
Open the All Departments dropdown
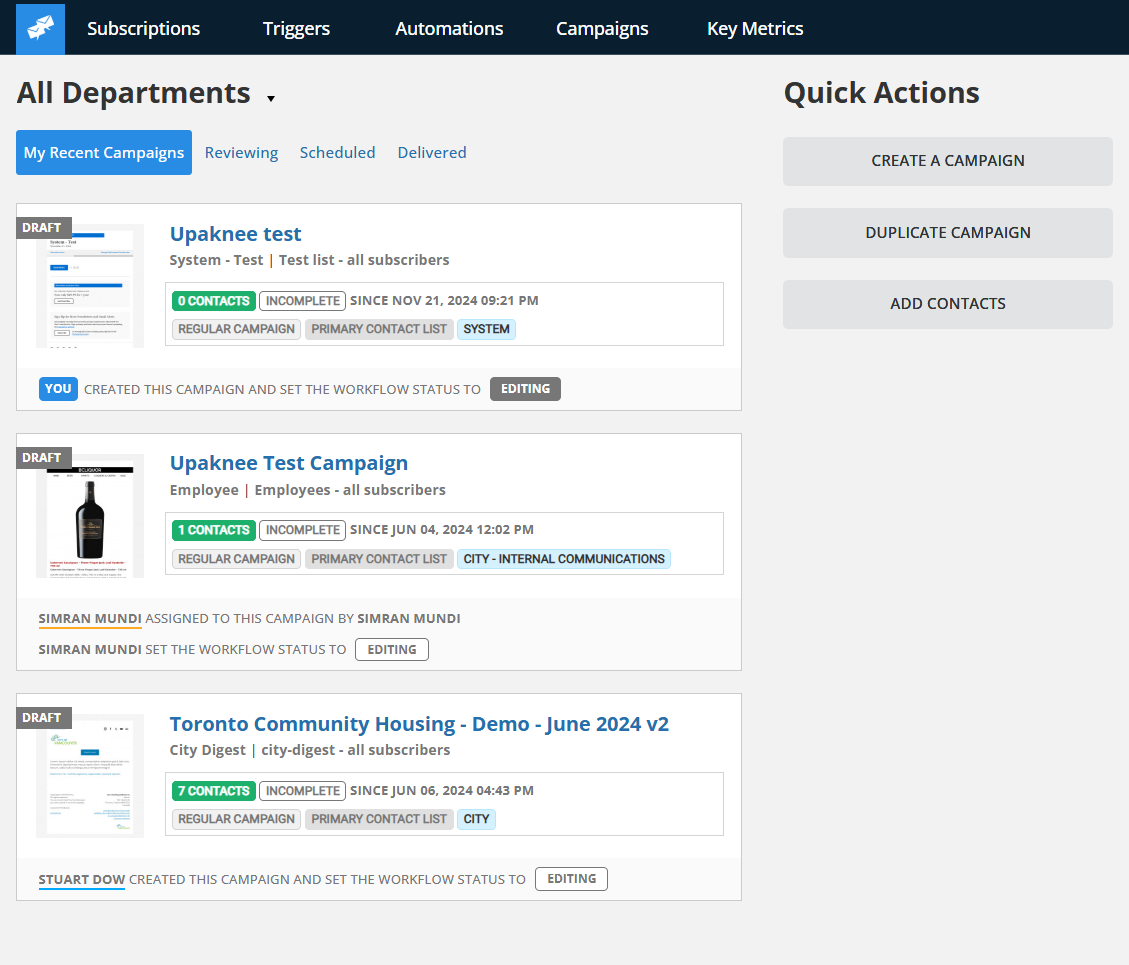coord(146,92)
